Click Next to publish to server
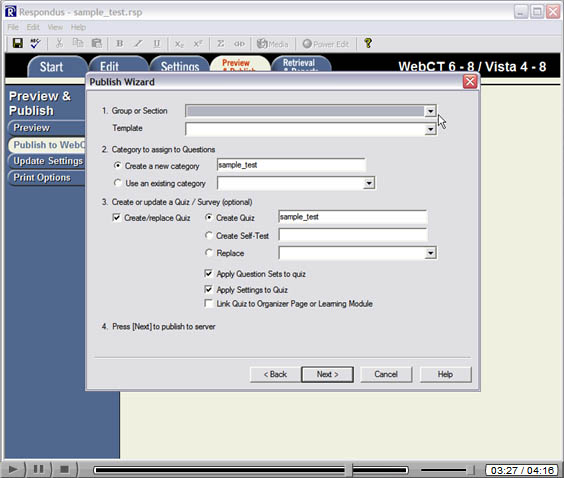This screenshot has width=564, height=478. coord(327,374)
